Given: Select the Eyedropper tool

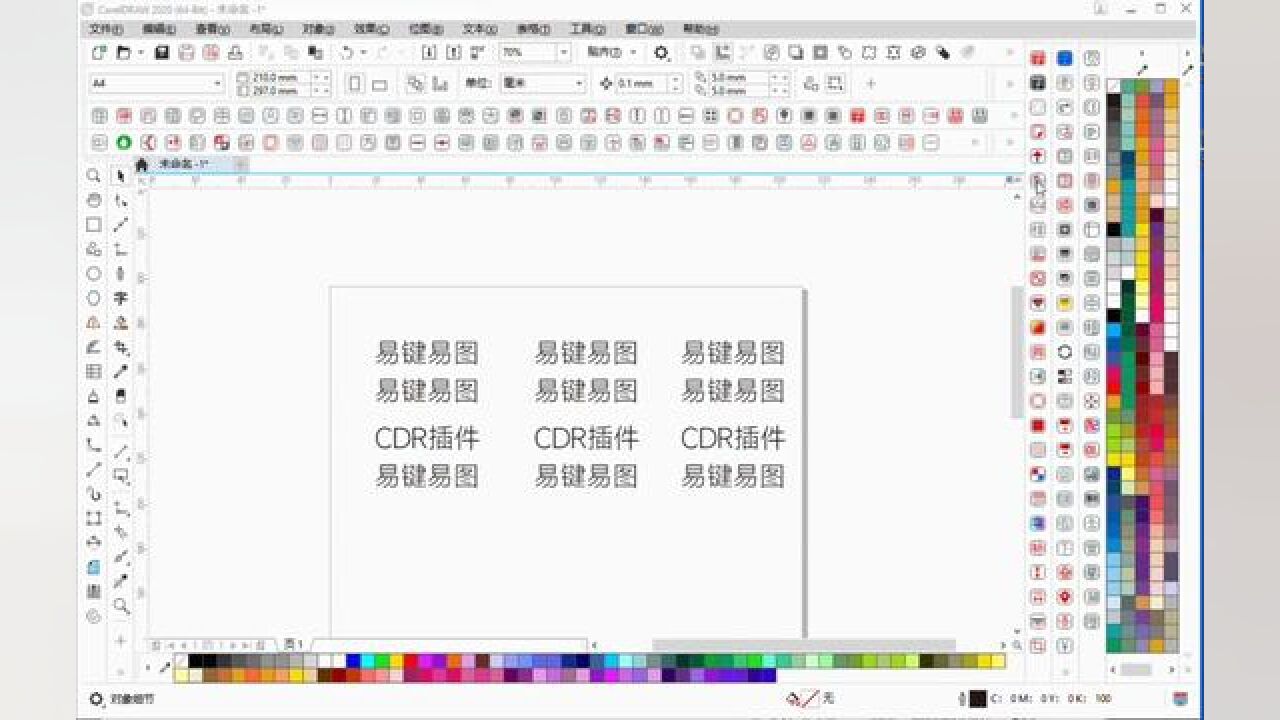Looking at the screenshot, I should point(121,372).
